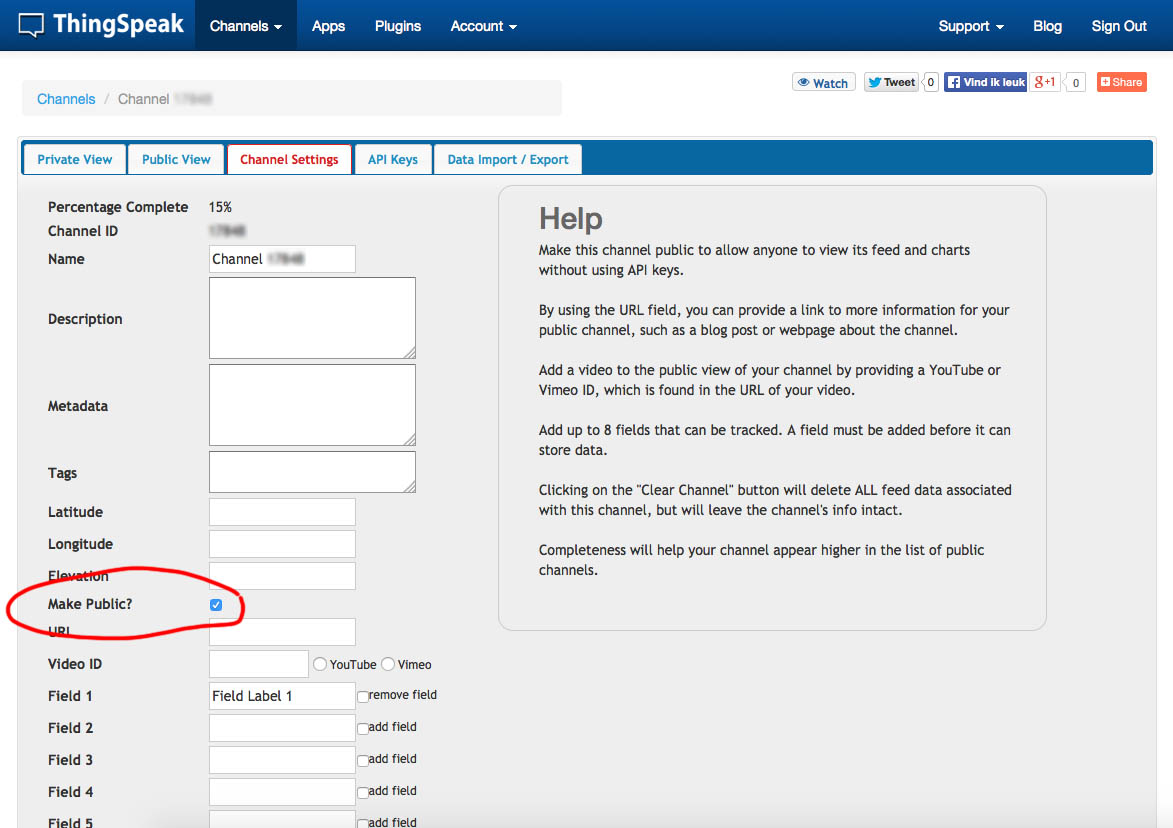Click the Field 3 input box

pos(282,760)
